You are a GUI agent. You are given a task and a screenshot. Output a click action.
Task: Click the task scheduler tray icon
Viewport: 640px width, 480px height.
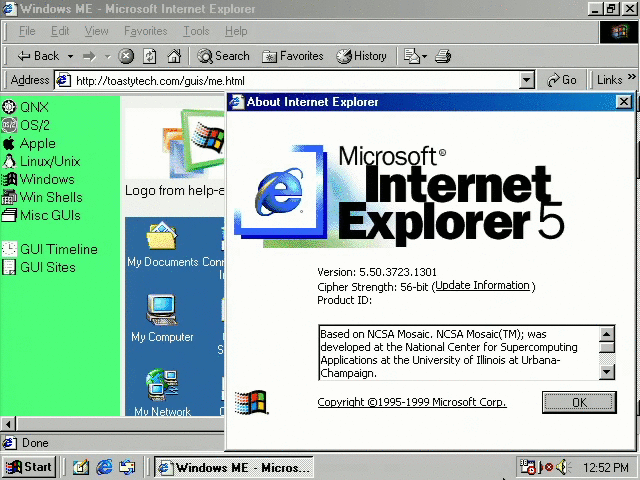point(527,467)
